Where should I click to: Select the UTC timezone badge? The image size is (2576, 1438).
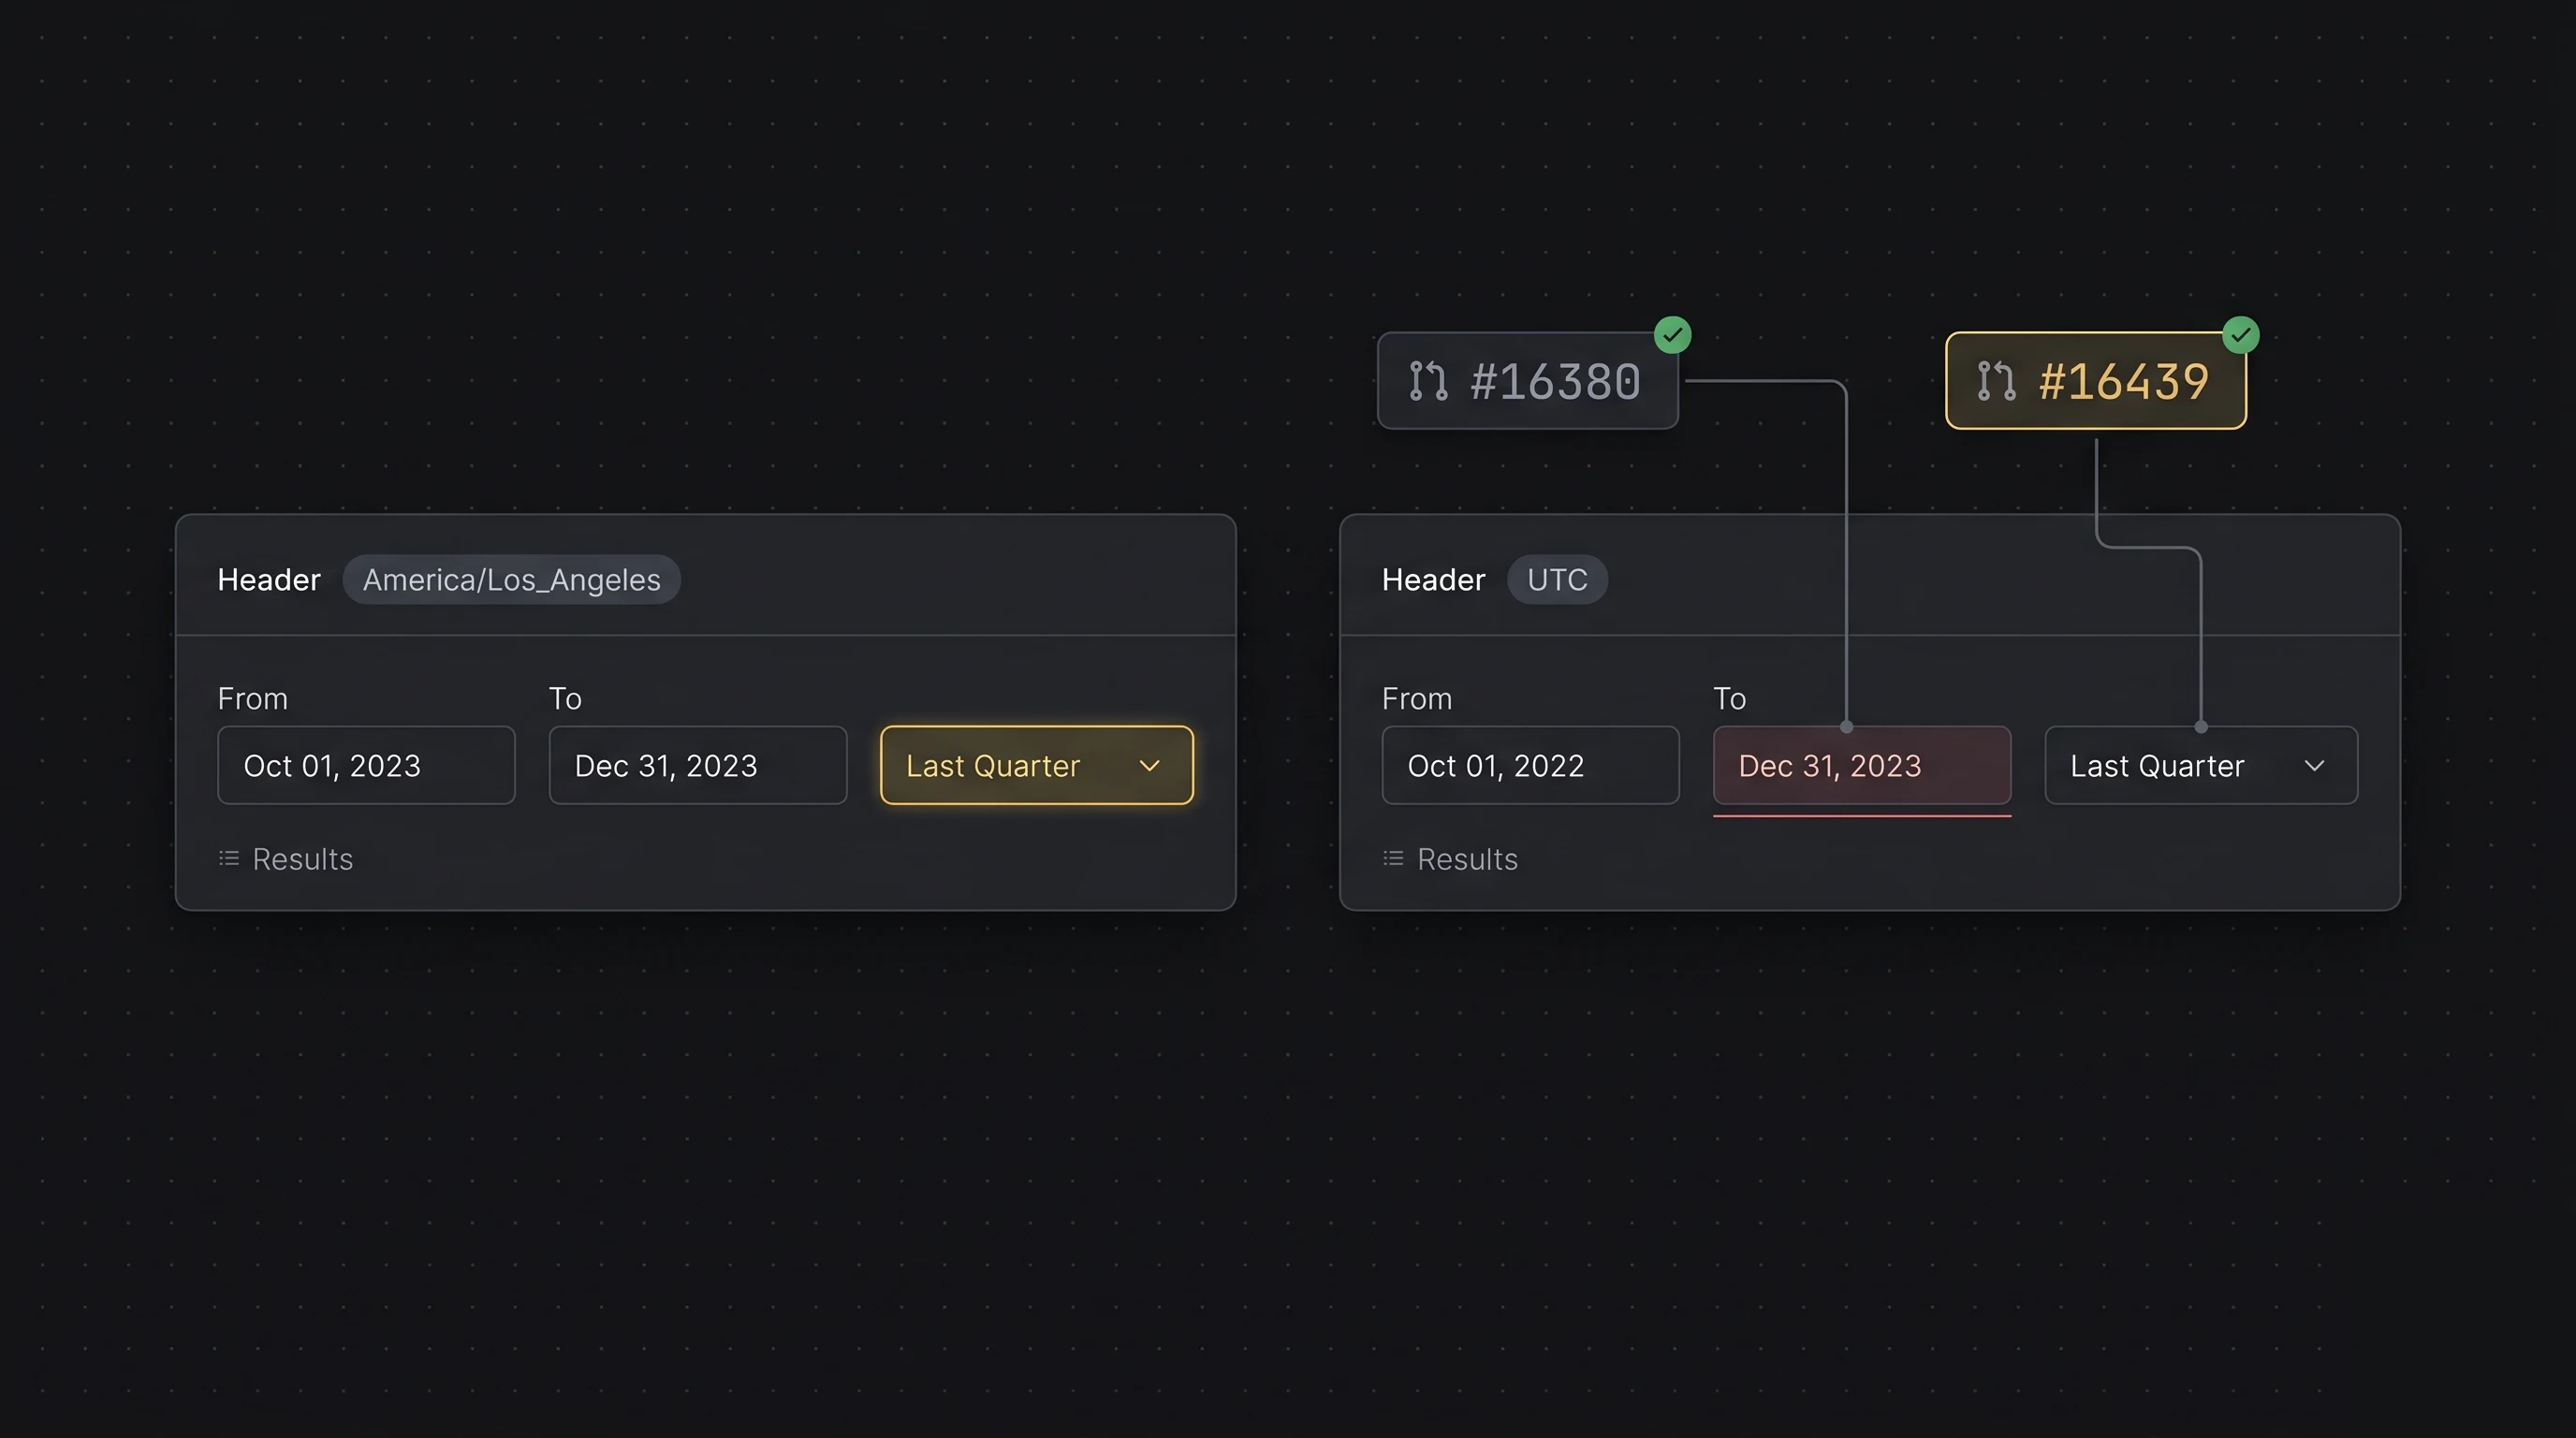click(1557, 579)
